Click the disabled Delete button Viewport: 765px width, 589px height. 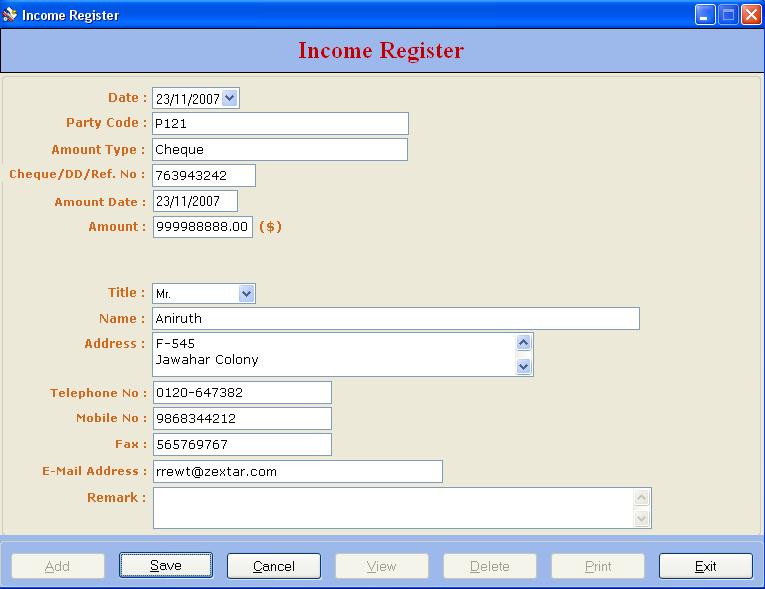tap(489, 566)
